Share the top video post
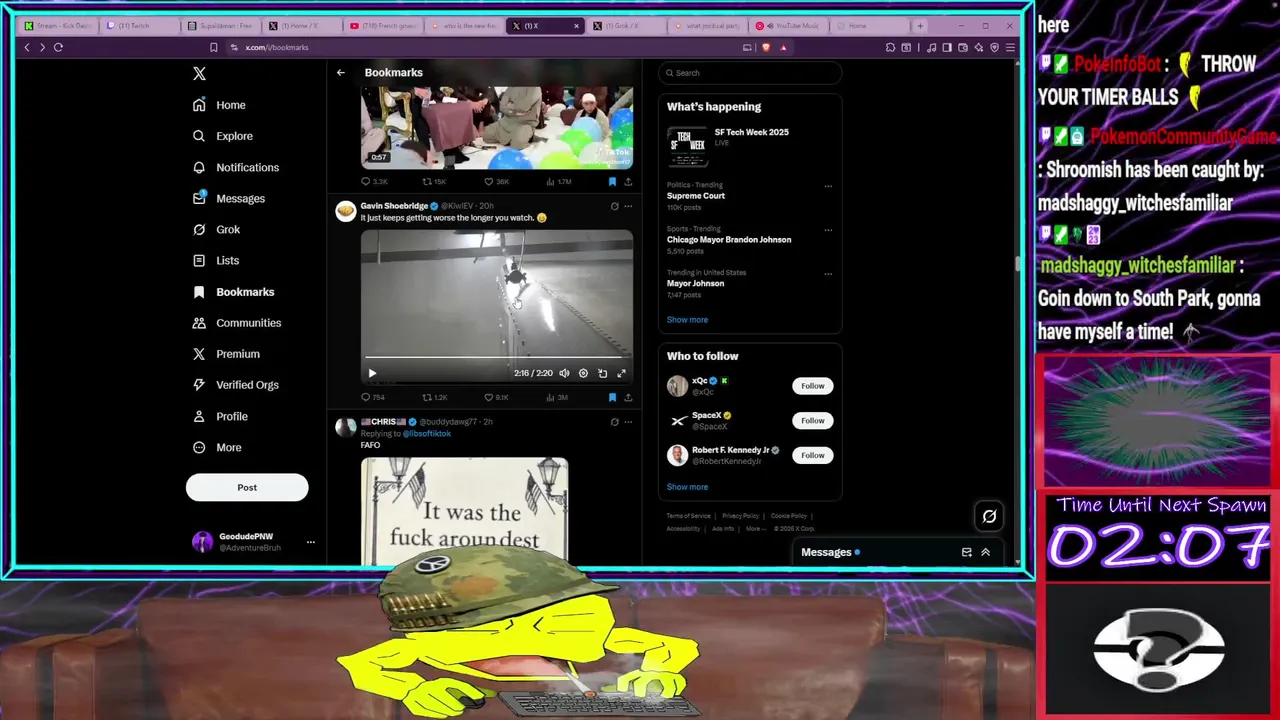Screen dimensions: 1280x720 tap(628, 182)
